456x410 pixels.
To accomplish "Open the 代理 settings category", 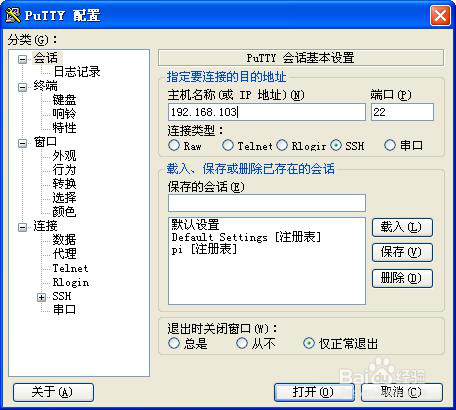I will click(64, 254).
